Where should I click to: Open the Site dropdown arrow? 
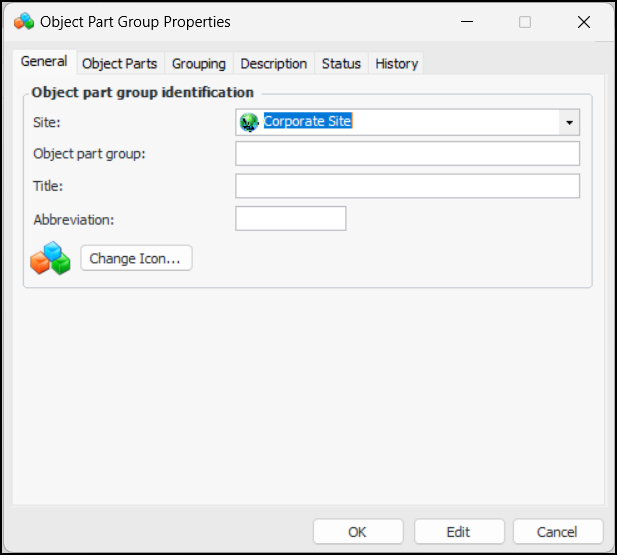tap(569, 122)
